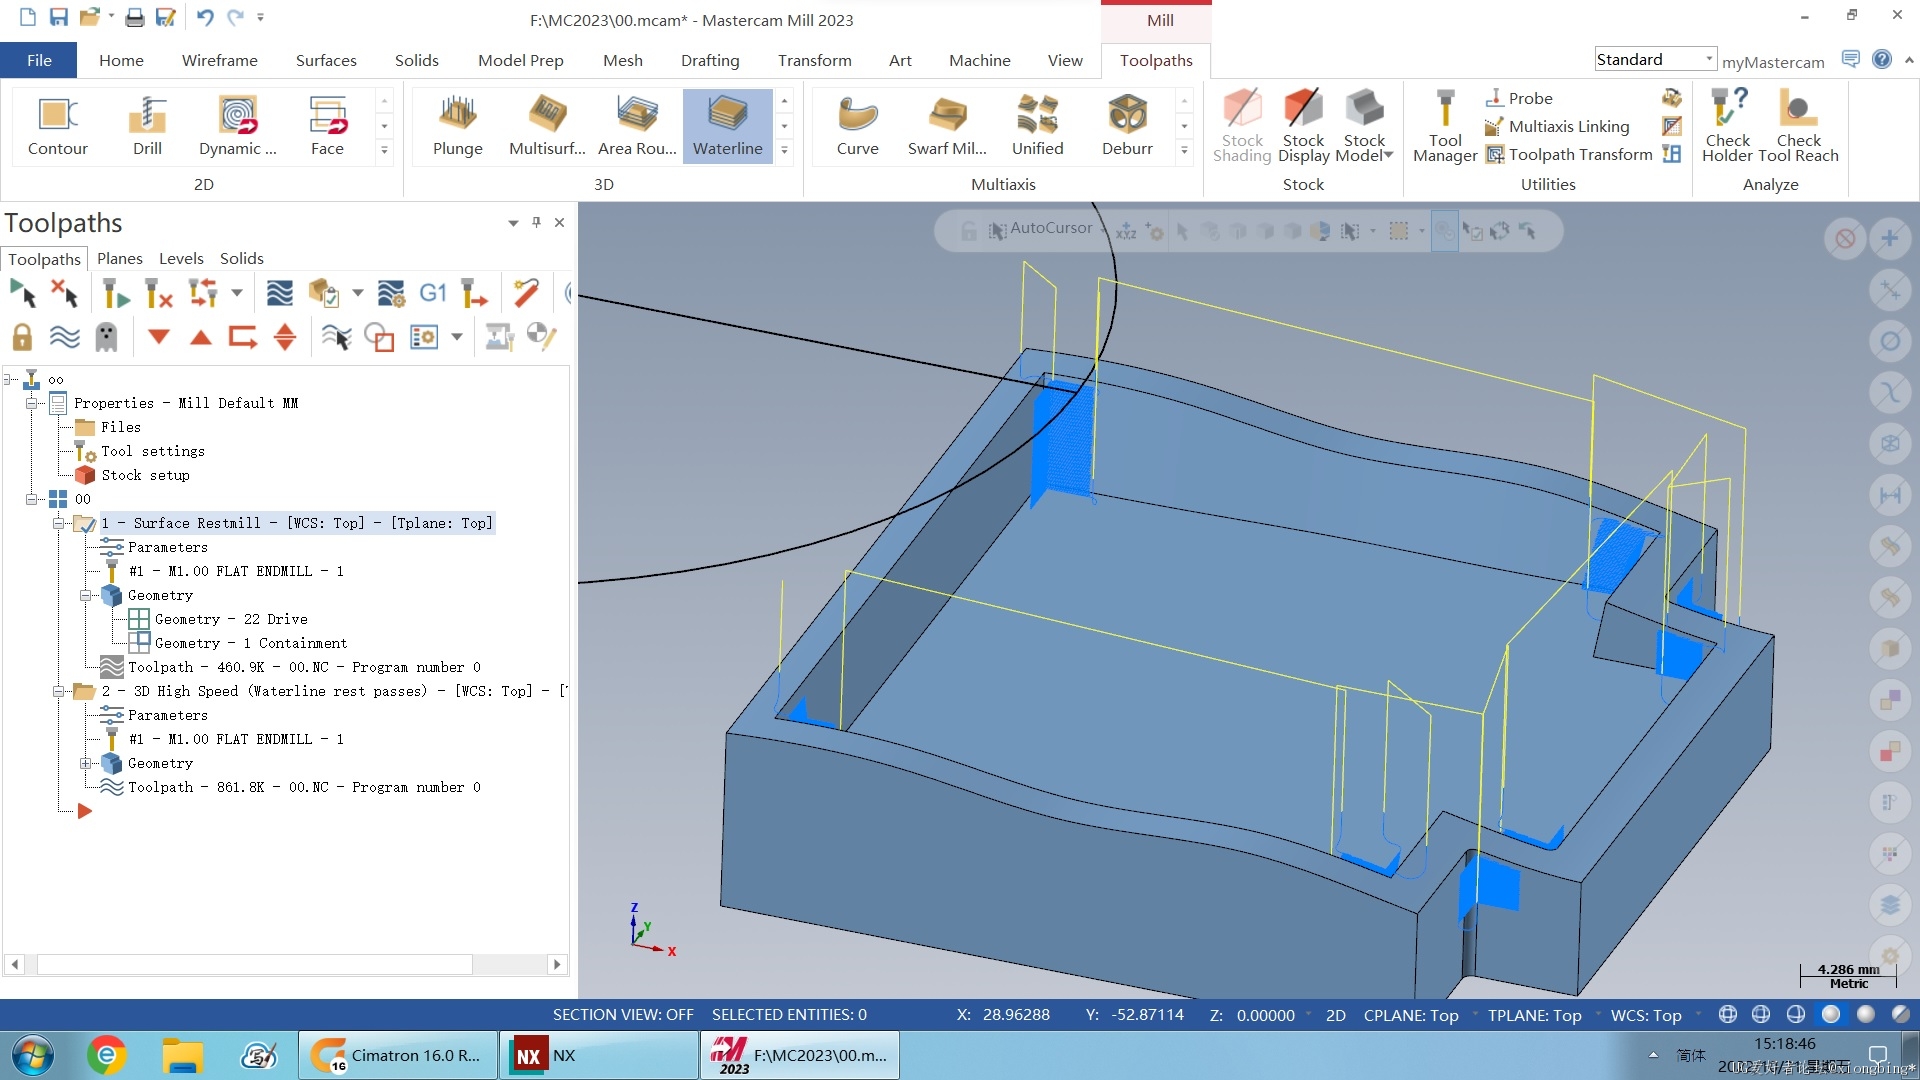Click the G1 post process icon
This screenshot has height=1080, width=1920.
[432, 293]
